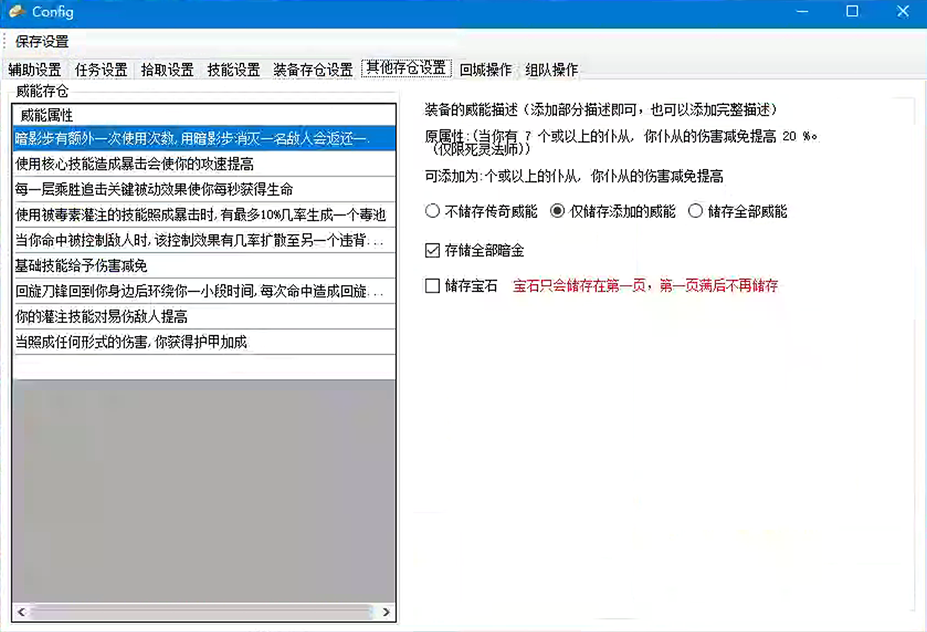Choose 仅储存添加的威能 radio option
927x632 pixels.
point(558,211)
